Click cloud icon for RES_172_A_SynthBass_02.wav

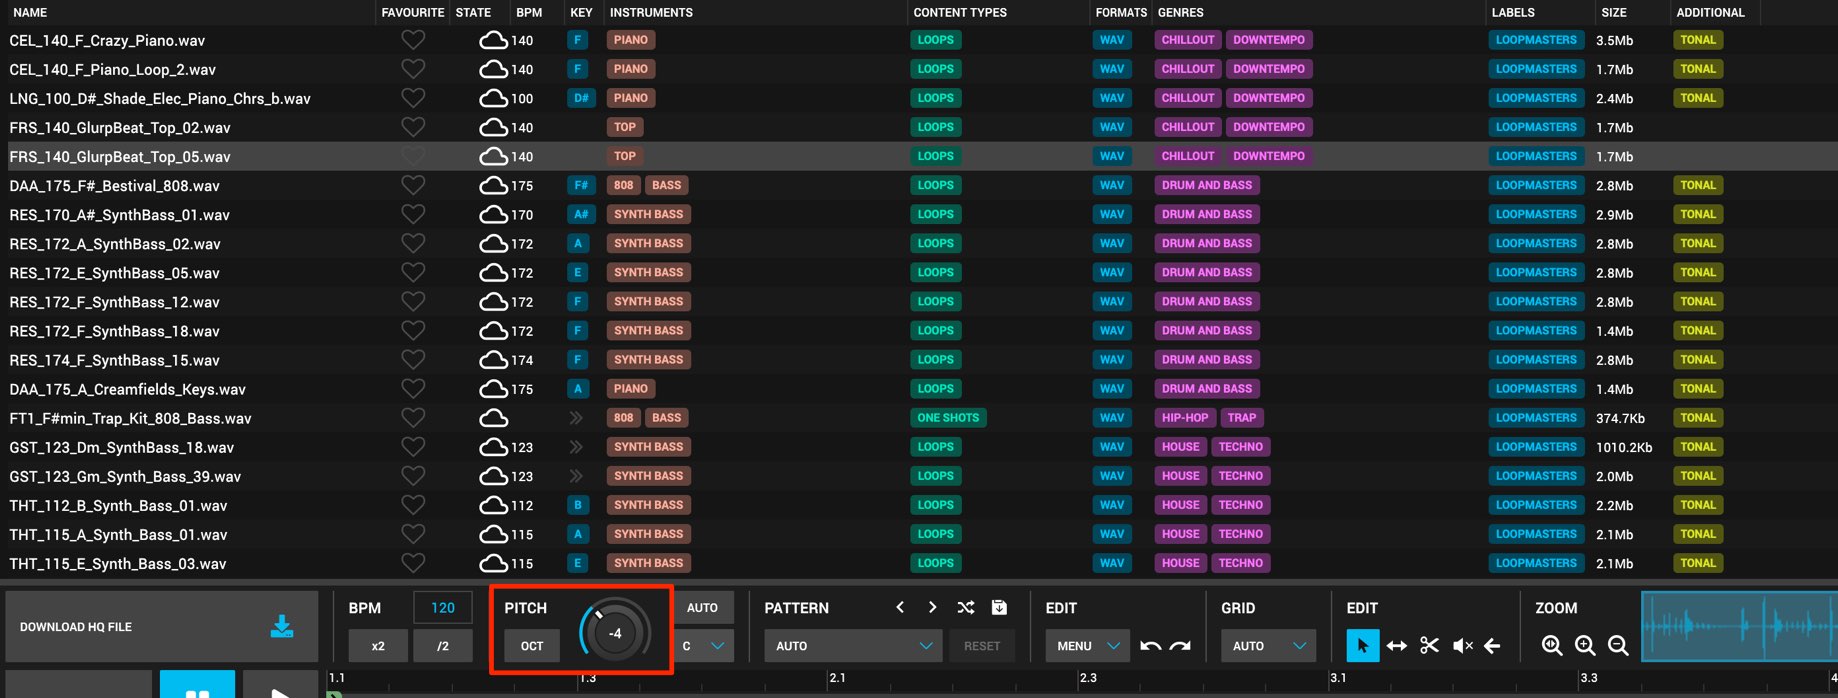[493, 243]
